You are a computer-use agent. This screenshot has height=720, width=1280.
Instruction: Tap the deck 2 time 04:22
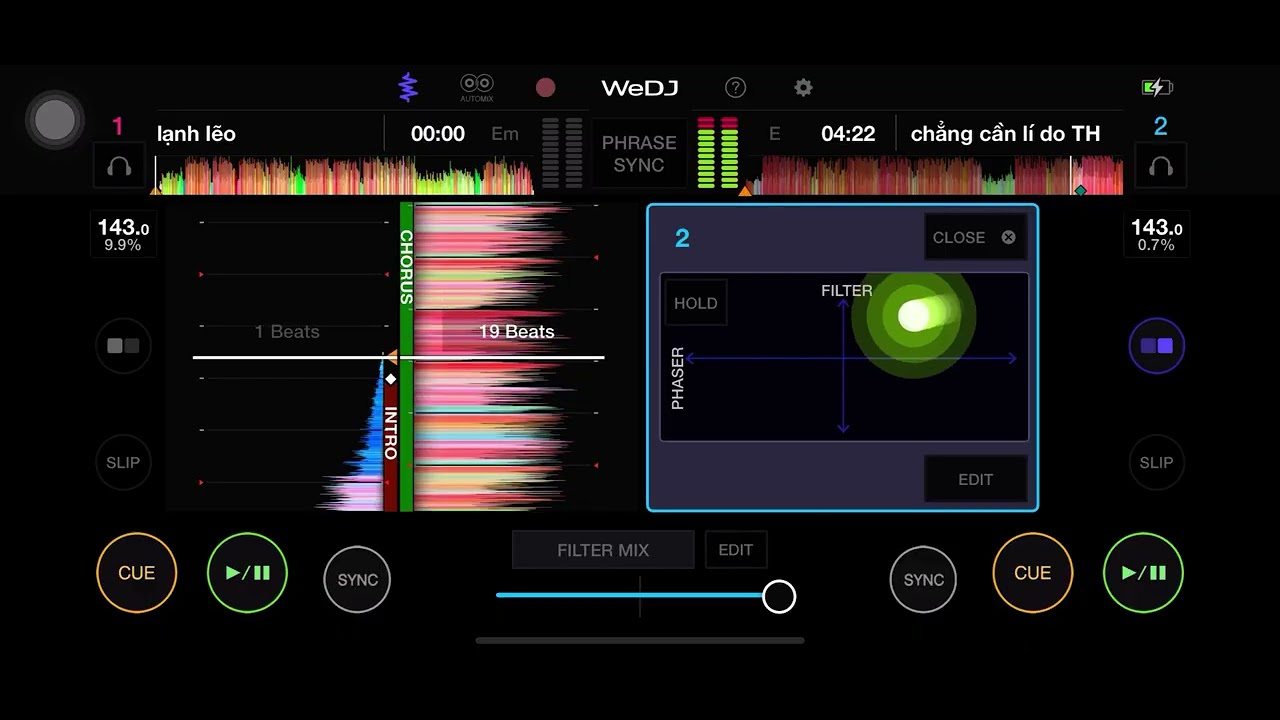[x=848, y=134]
